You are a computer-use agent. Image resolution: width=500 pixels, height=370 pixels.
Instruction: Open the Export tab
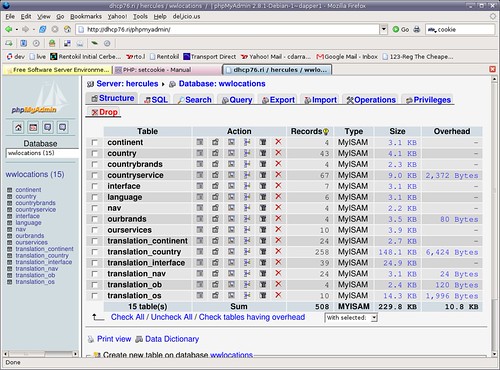coord(278,100)
